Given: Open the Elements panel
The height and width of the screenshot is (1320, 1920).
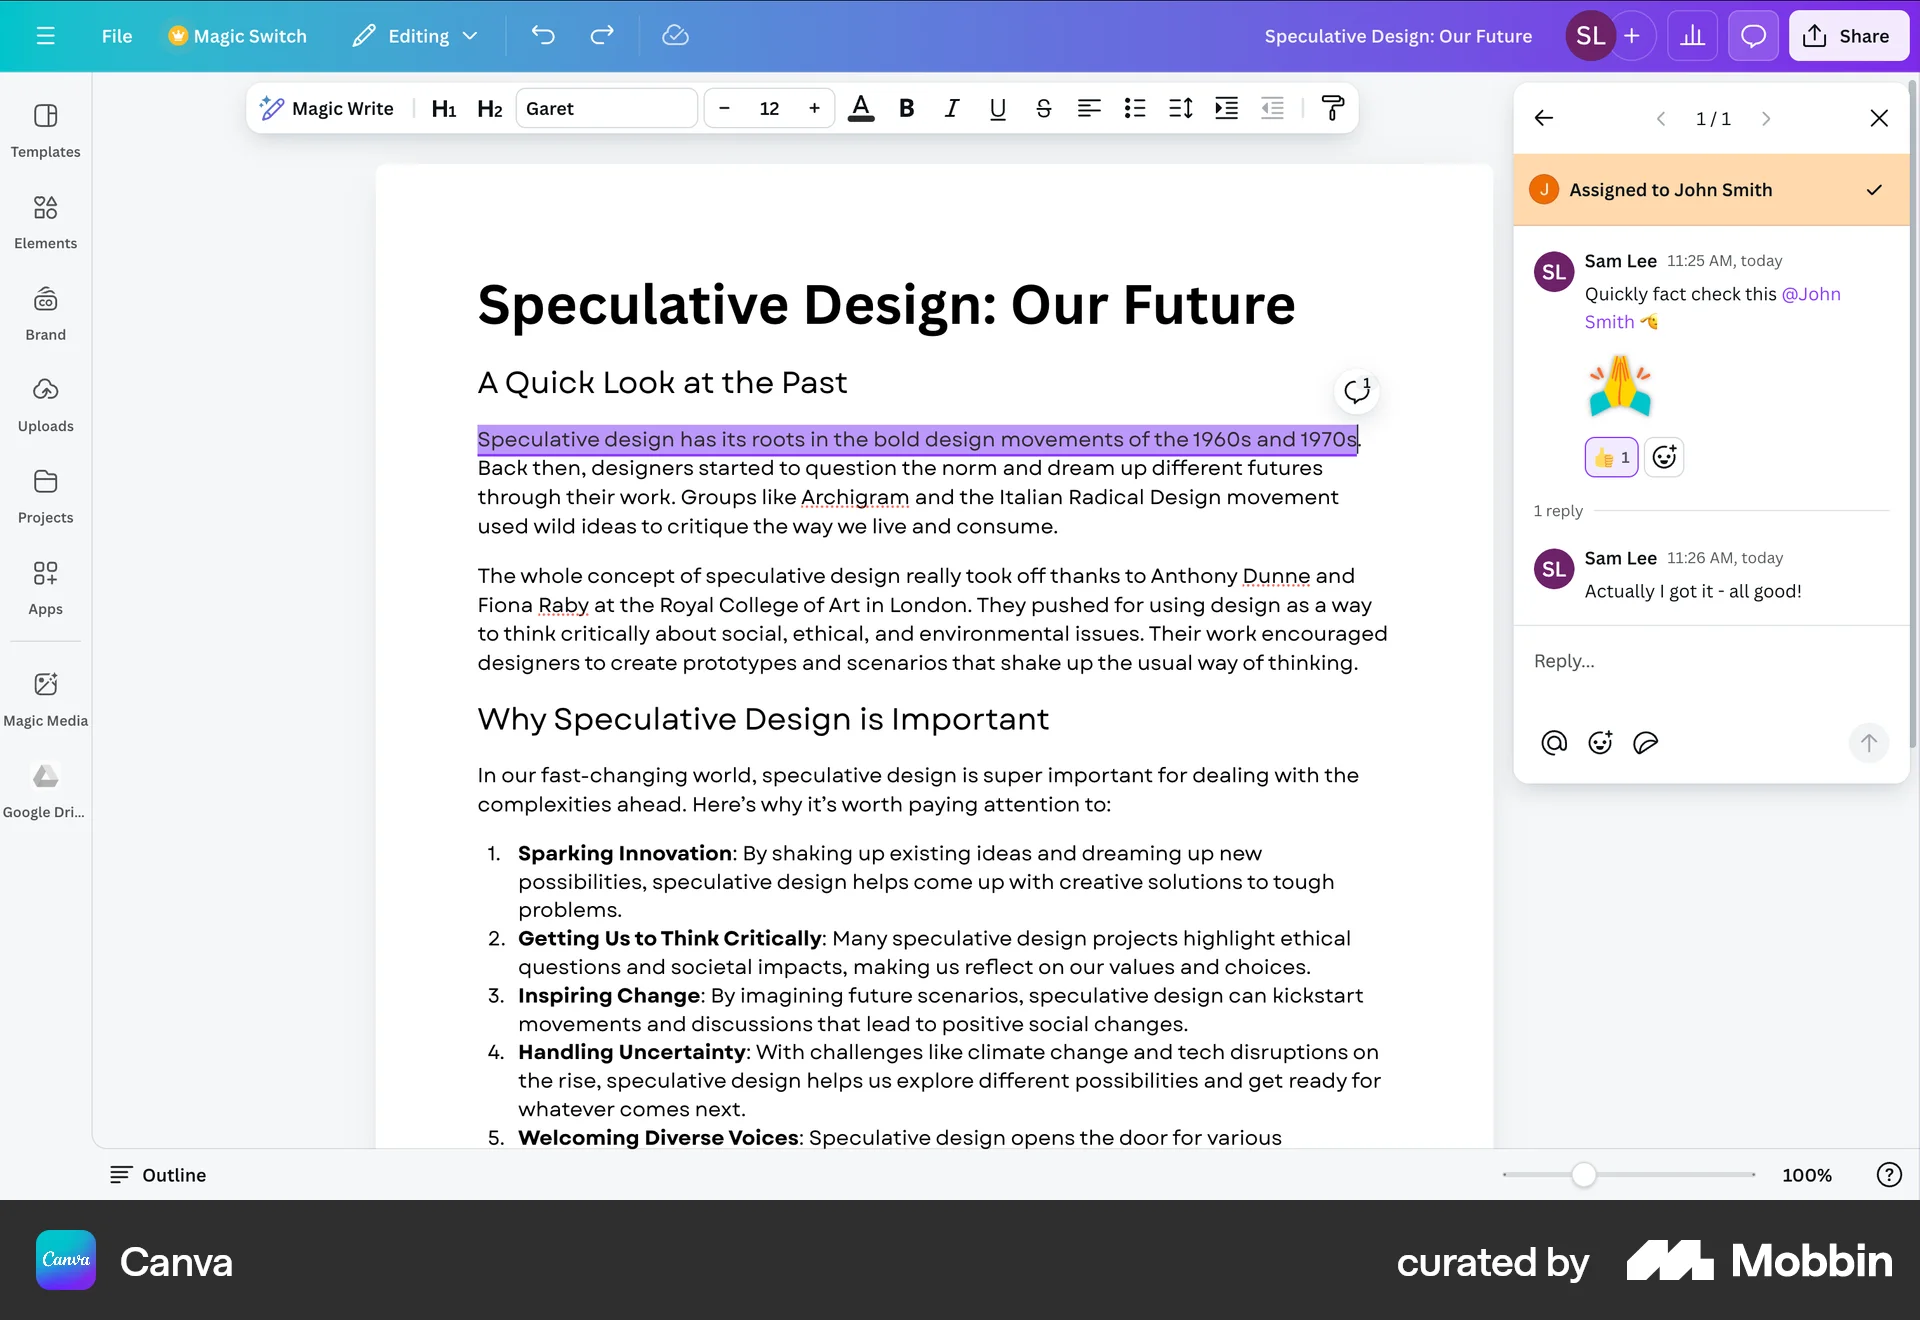Looking at the screenshot, I should (45, 221).
